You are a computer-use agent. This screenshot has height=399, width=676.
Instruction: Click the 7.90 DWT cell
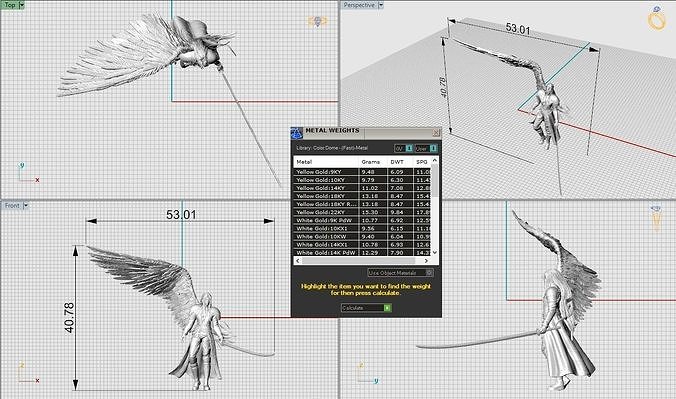pos(400,252)
